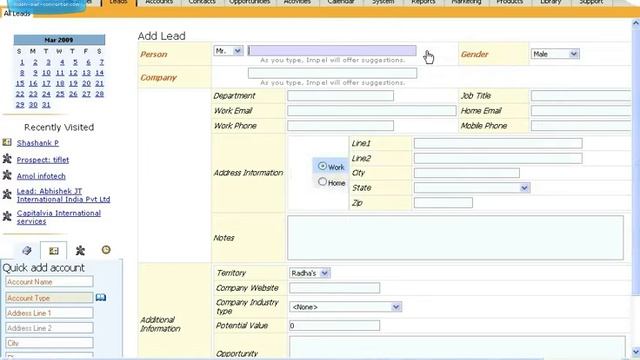Click the Work Email input field
640x360 pixels.
click(372, 111)
